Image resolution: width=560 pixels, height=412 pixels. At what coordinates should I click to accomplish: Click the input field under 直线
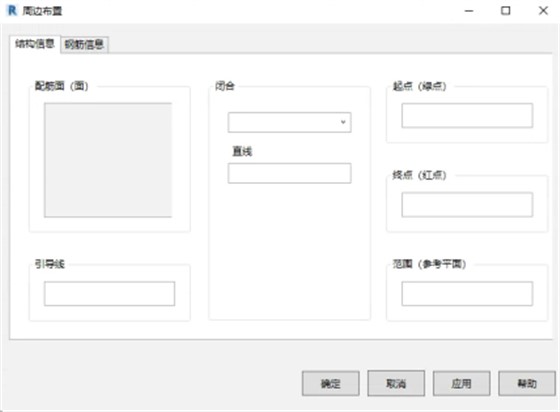[290, 173]
